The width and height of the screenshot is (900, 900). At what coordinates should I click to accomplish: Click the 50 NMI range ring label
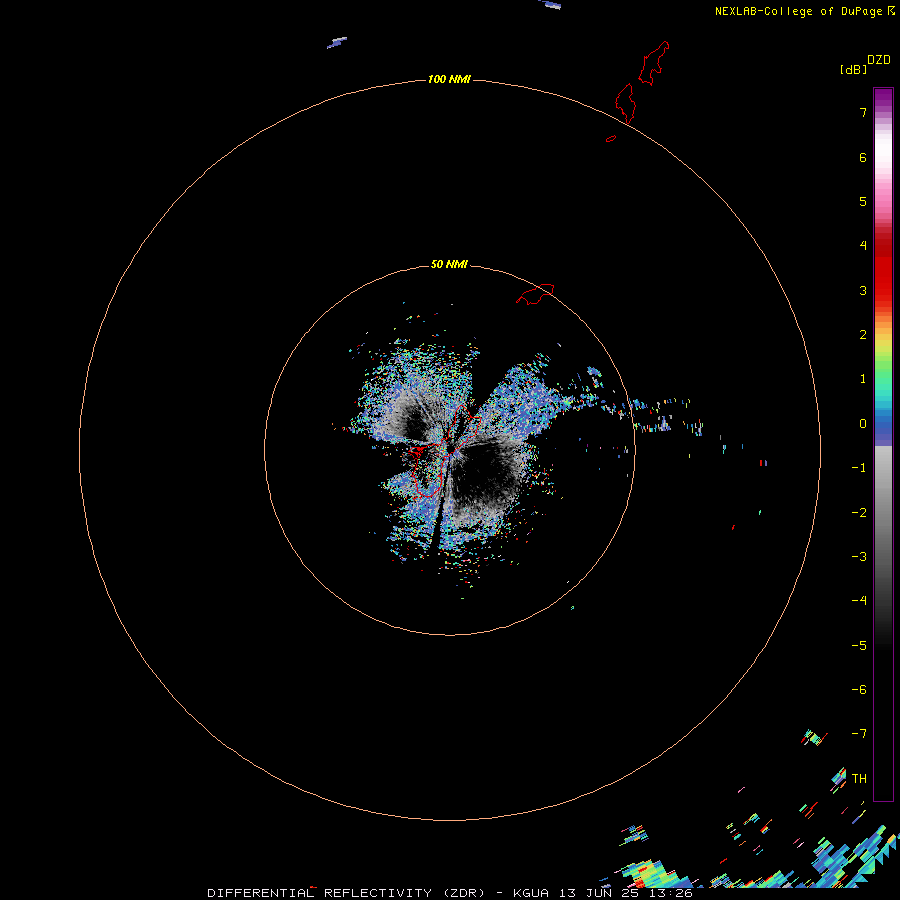pyautogui.click(x=449, y=264)
